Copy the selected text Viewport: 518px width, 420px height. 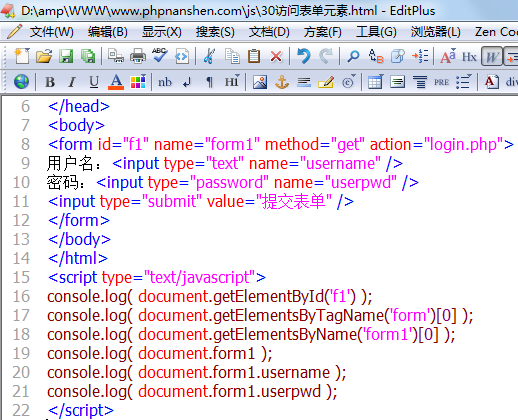coord(232,56)
